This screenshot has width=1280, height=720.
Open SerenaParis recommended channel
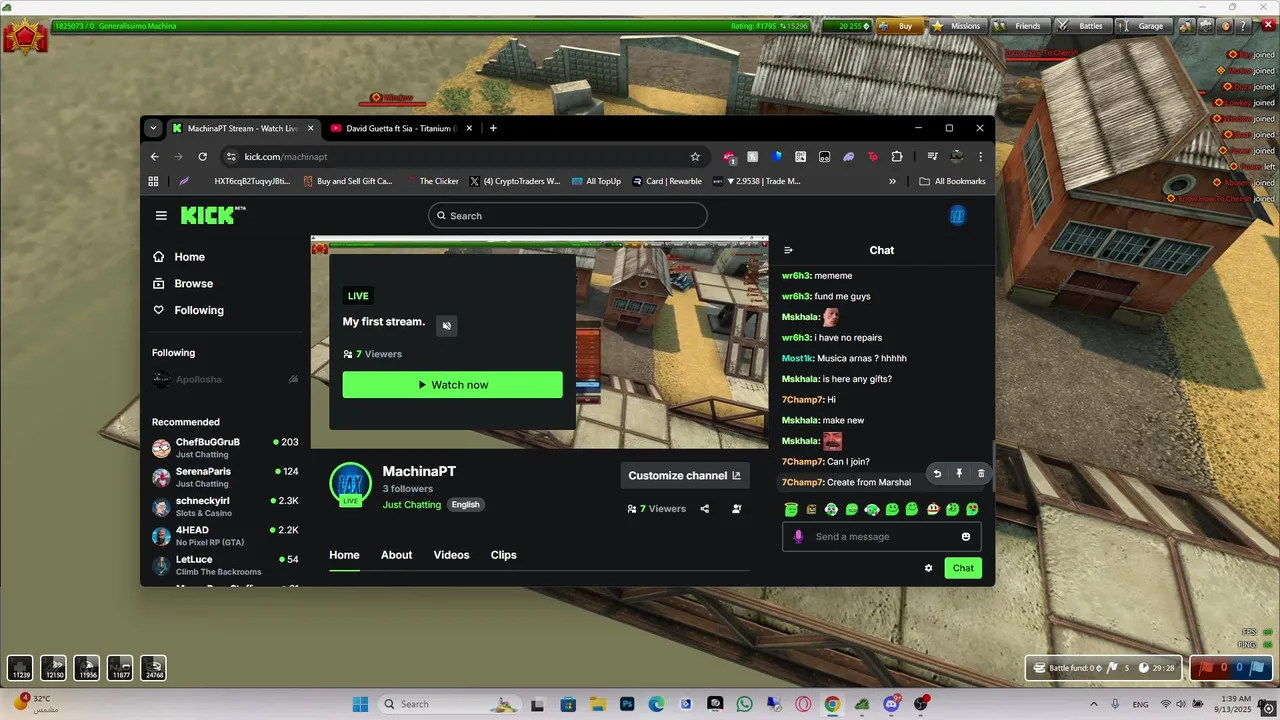click(225, 477)
